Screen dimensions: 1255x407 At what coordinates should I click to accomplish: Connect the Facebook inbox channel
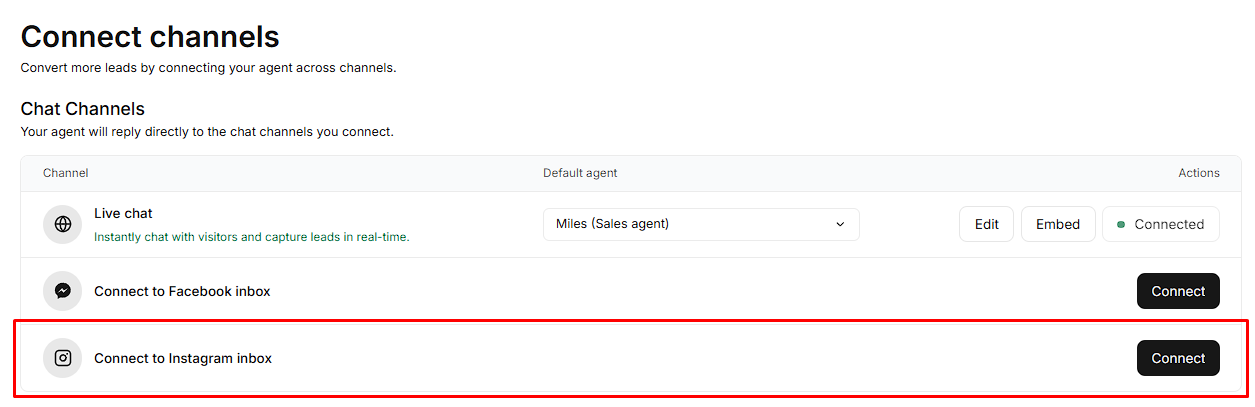click(1178, 291)
